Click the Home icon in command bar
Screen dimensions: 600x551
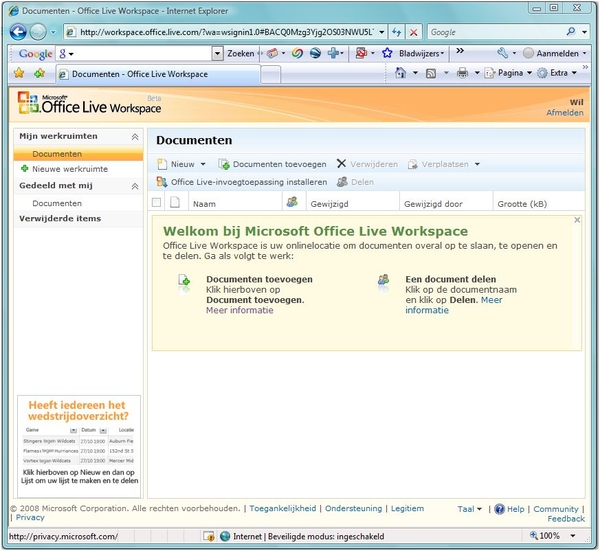(x=400, y=72)
